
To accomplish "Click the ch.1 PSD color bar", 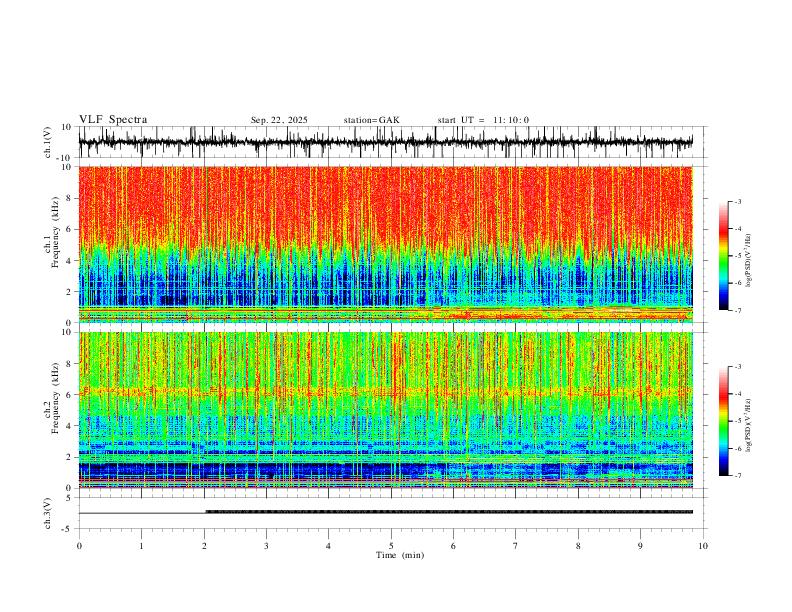I will pyautogui.click(x=724, y=256).
